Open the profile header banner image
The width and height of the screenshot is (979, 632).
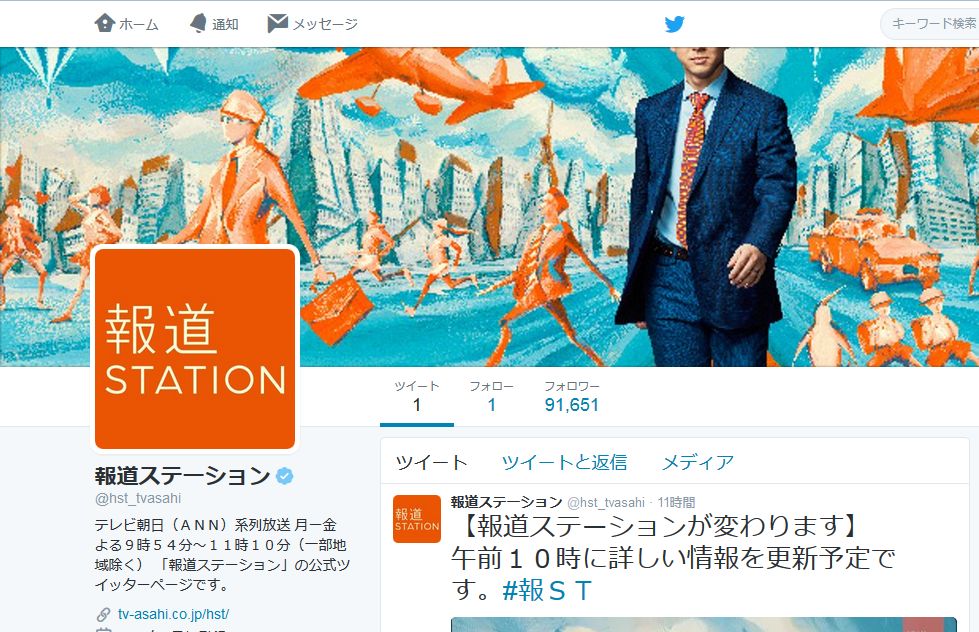click(x=490, y=207)
